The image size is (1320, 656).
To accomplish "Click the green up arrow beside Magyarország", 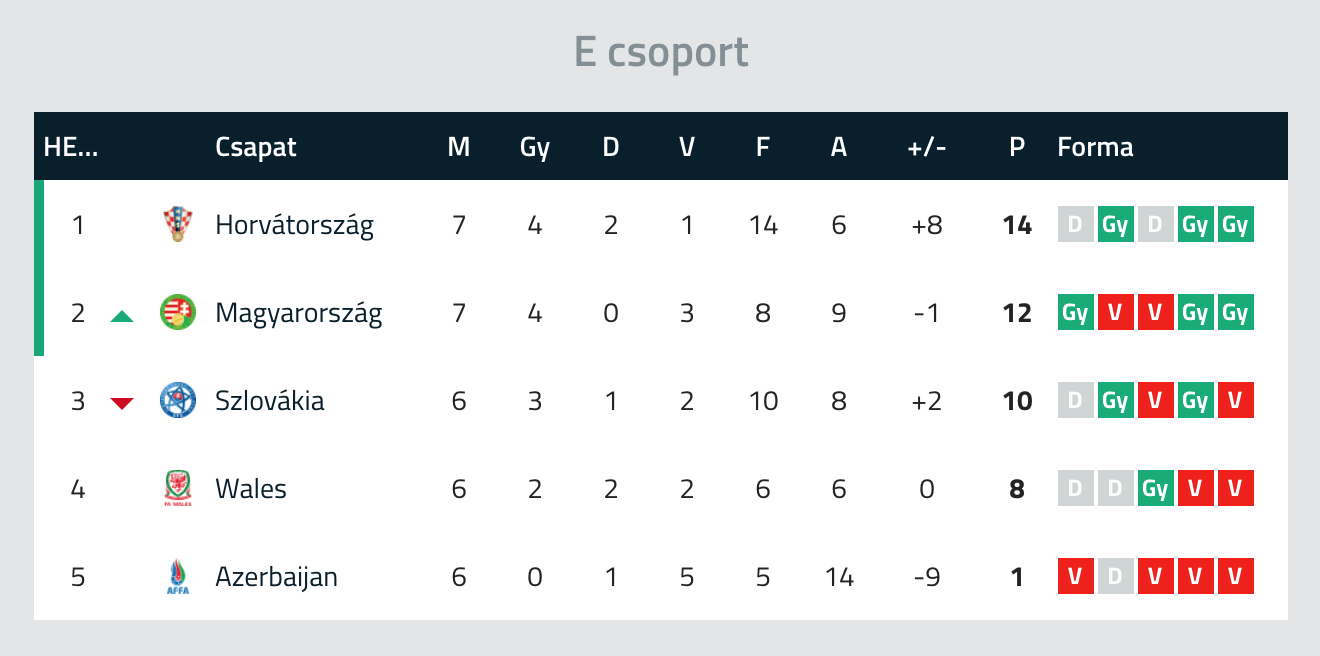I will pos(122,316).
